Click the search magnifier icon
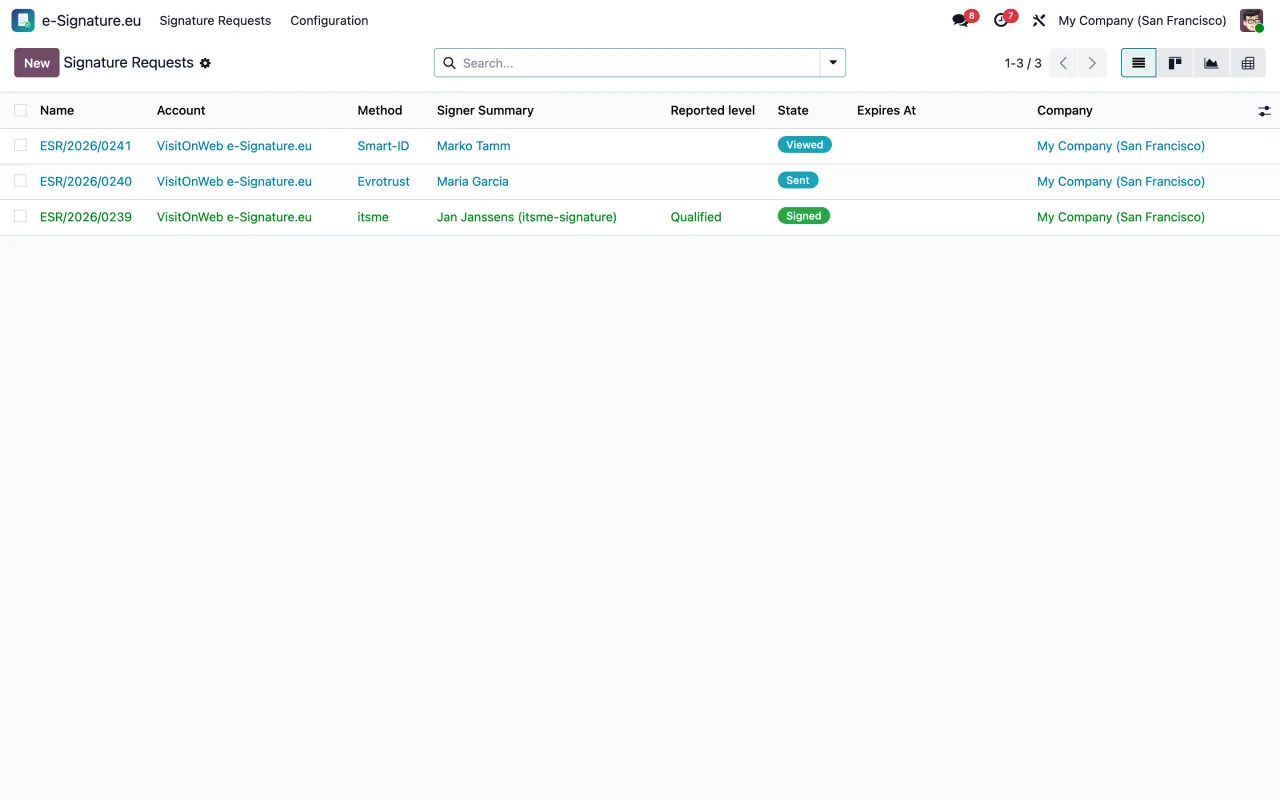 449,63
